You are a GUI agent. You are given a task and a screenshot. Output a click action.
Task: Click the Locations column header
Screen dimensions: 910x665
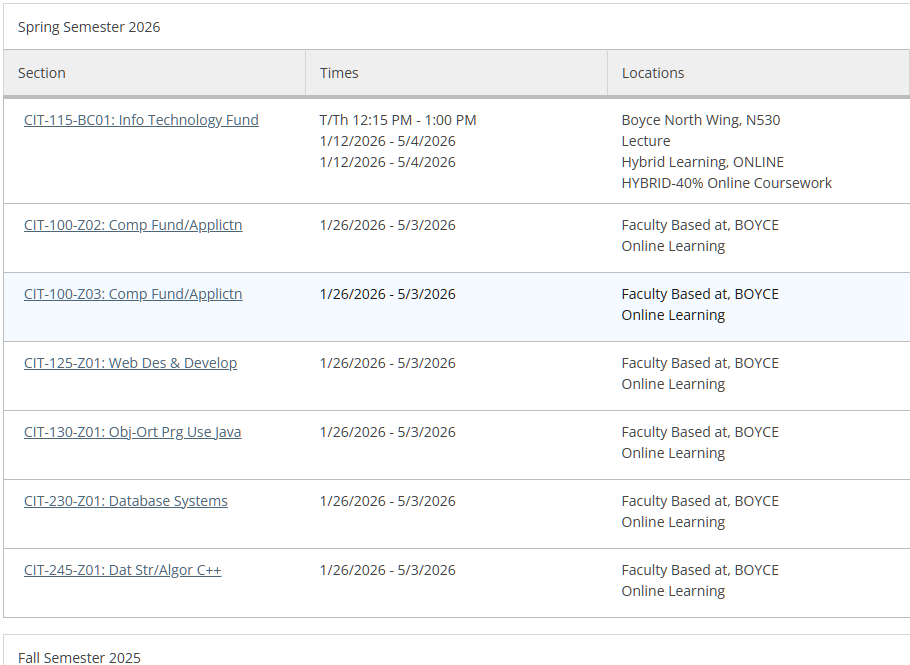[x=653, y=73]
